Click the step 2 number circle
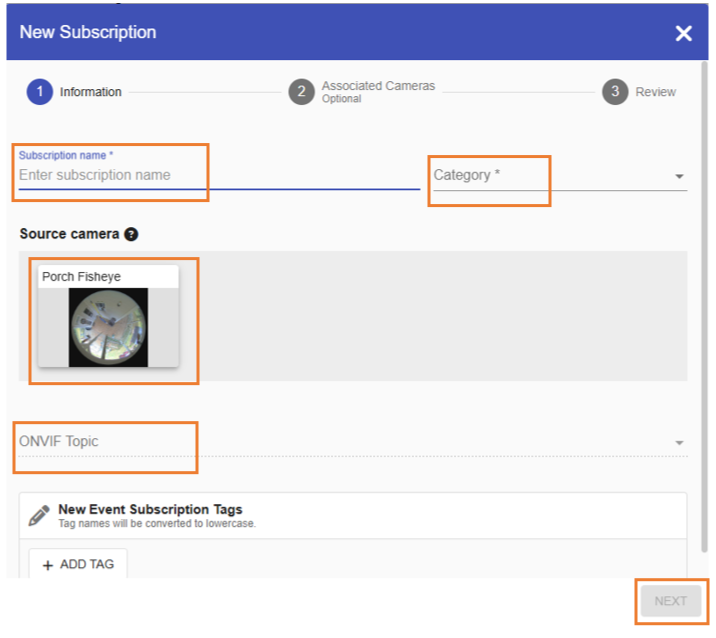The width and height of the screenshot is (716, 638). tap(301, 92)
